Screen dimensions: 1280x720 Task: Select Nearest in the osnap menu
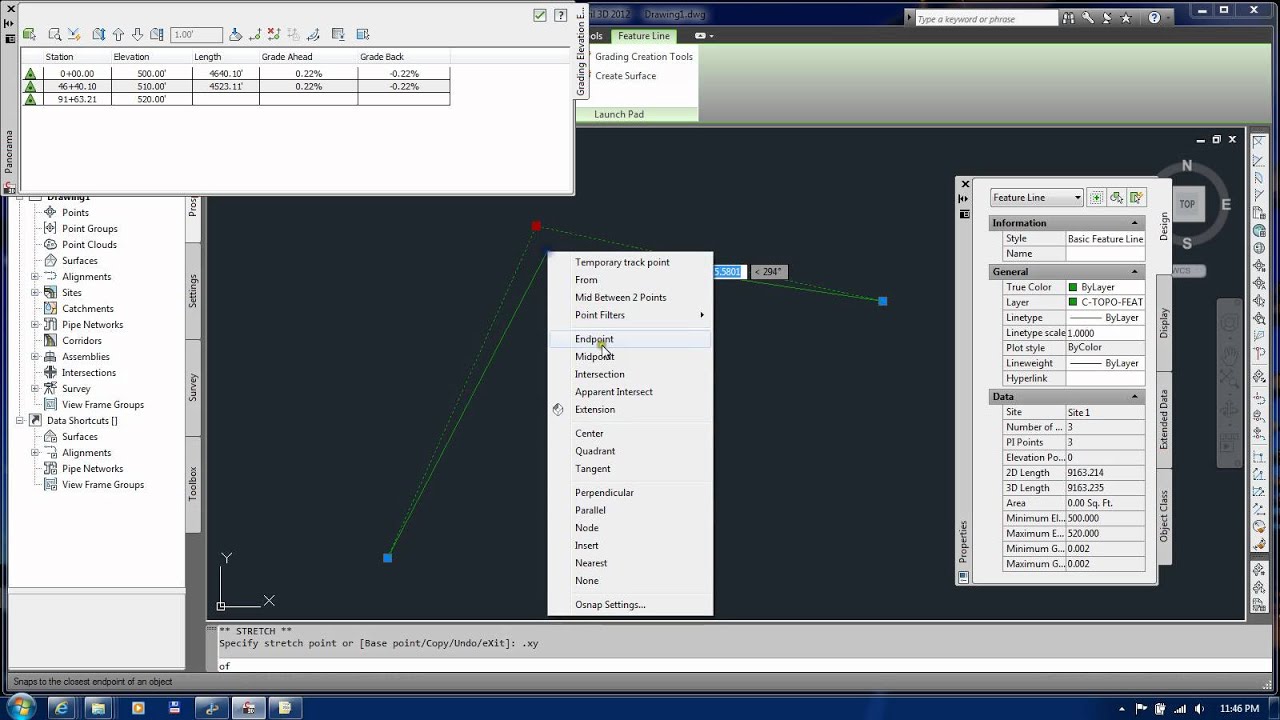[630, 563]
